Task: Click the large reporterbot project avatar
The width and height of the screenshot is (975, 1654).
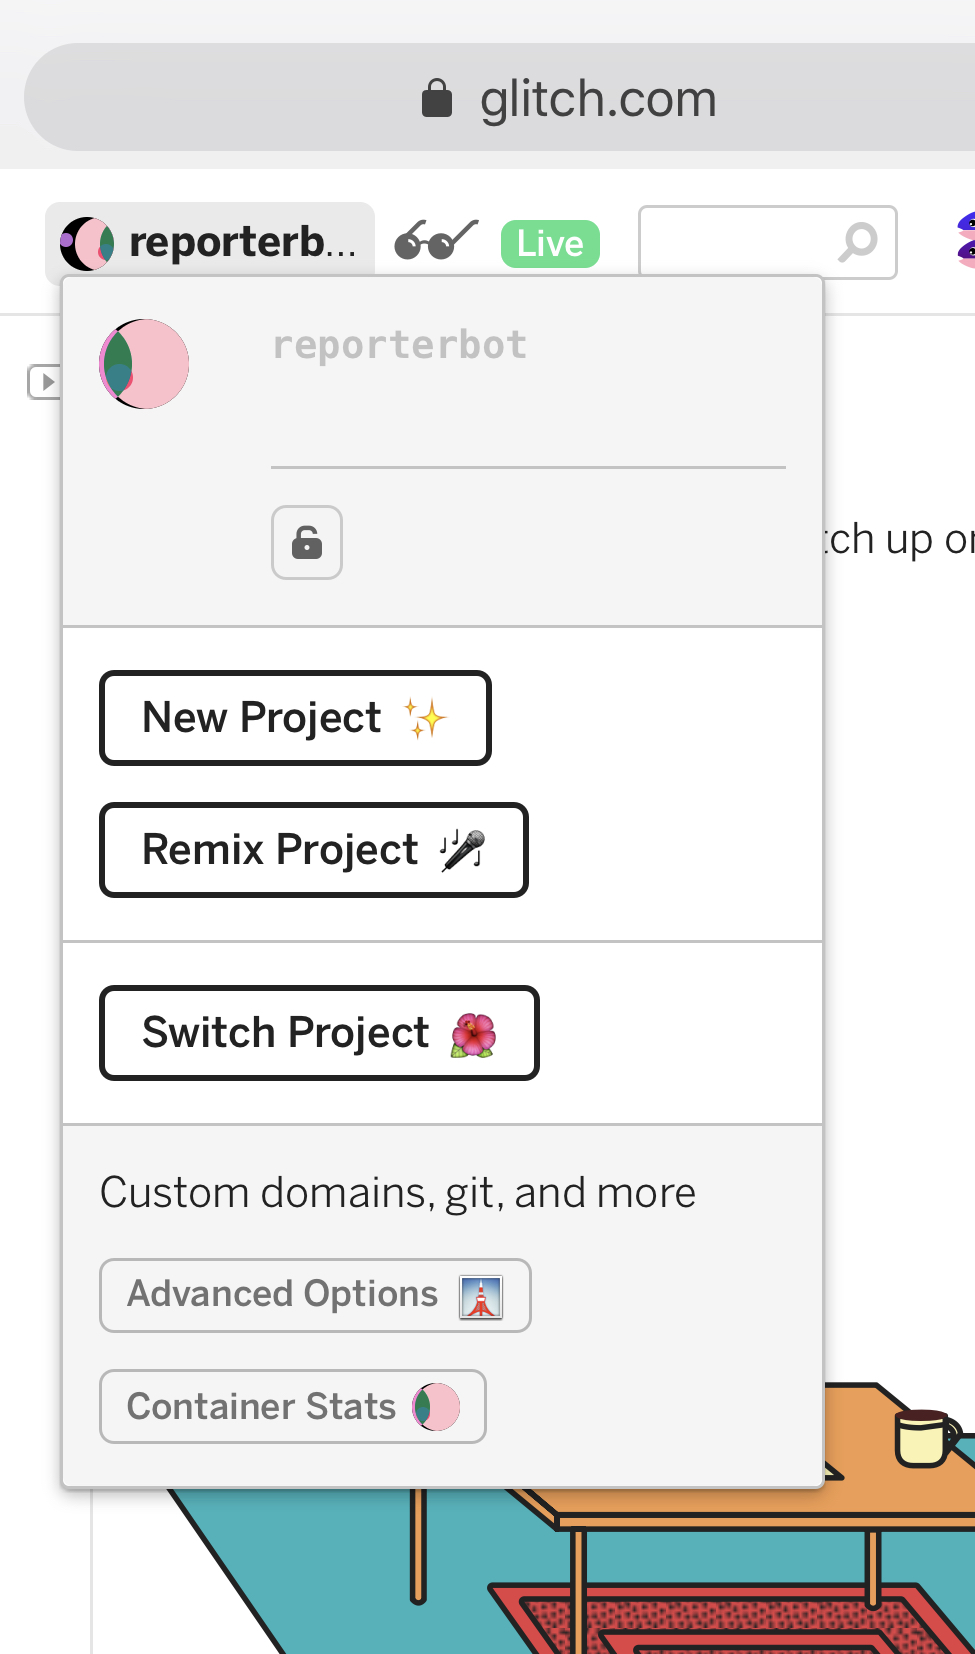Action: point(144,364)
